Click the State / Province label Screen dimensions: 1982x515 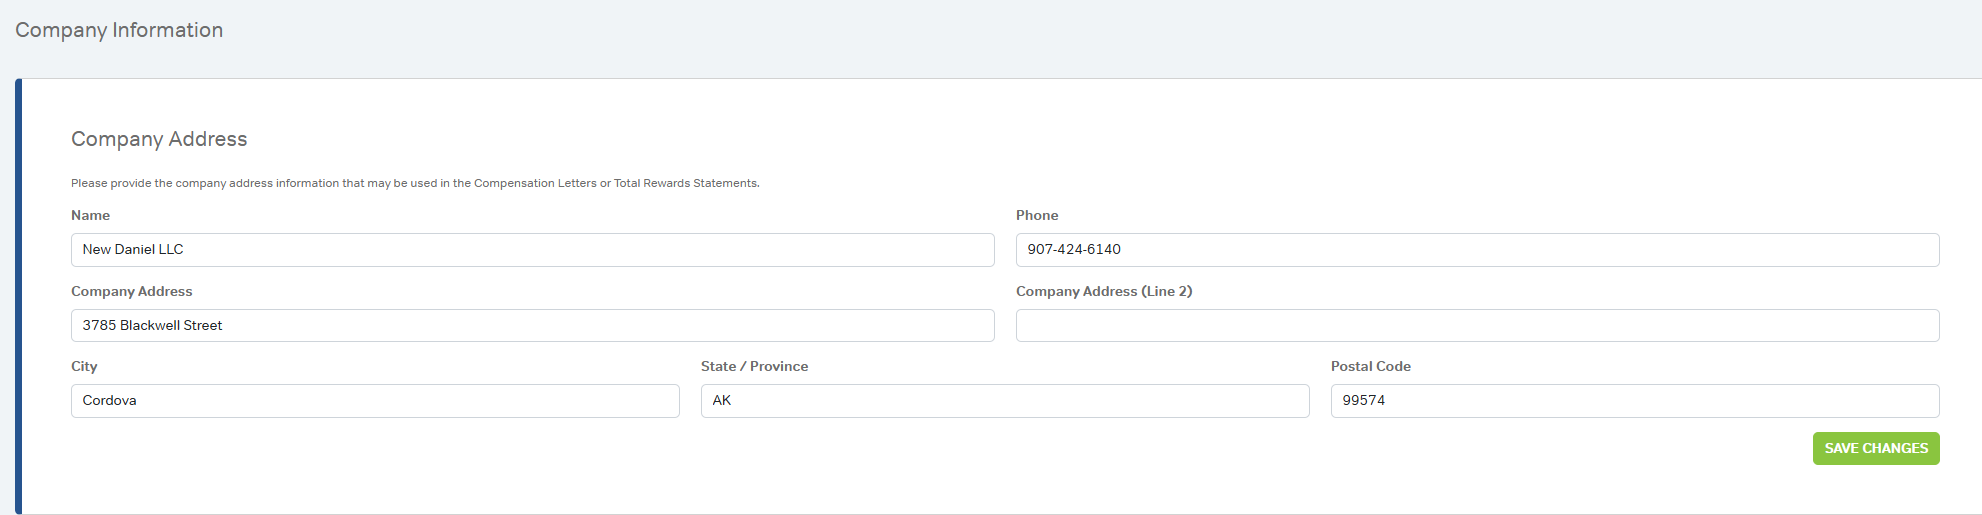[754, 367]
